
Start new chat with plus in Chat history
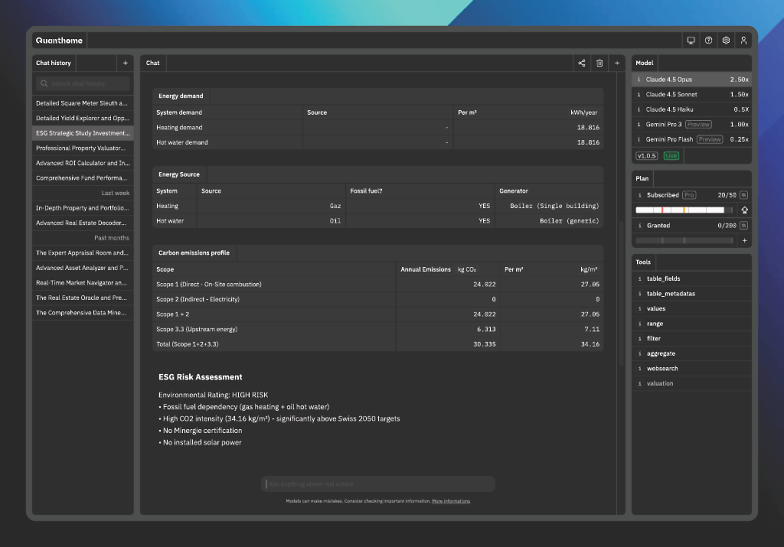coord(125,63)
